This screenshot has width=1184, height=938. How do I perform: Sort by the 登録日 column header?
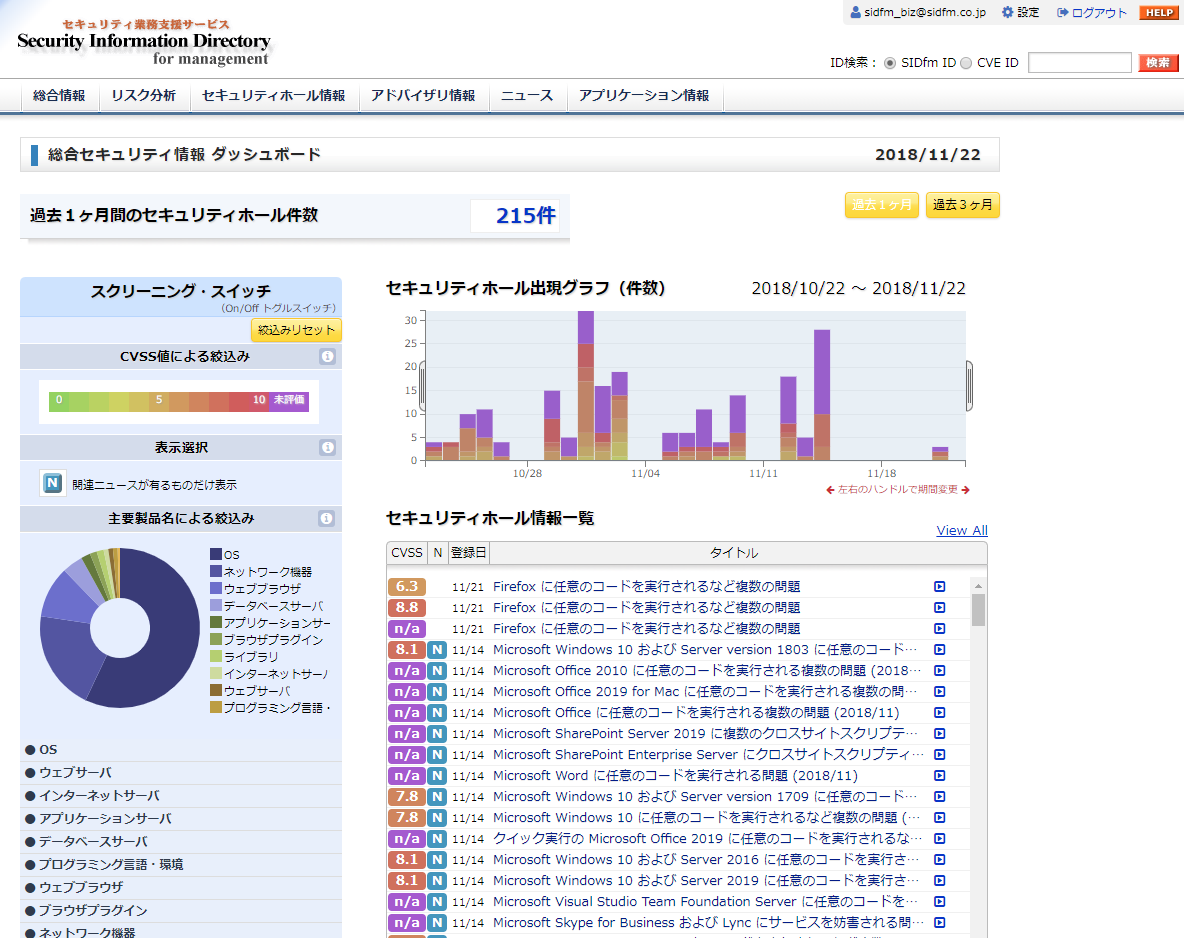(x=469, y=553)
